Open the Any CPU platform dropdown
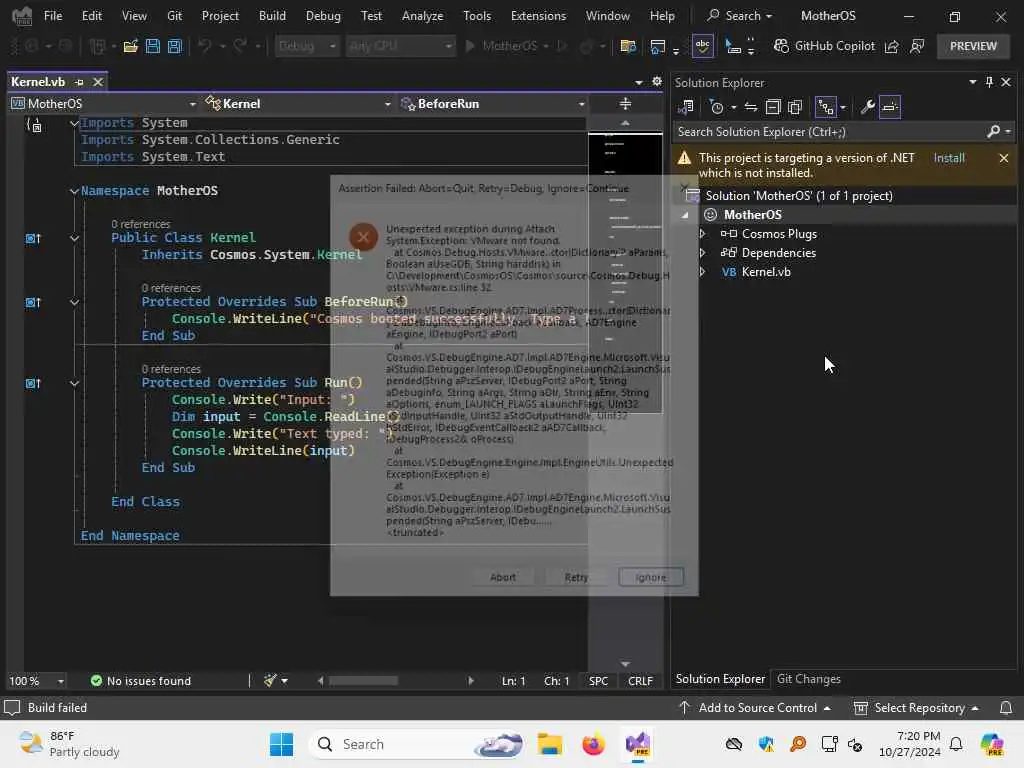 400,46
